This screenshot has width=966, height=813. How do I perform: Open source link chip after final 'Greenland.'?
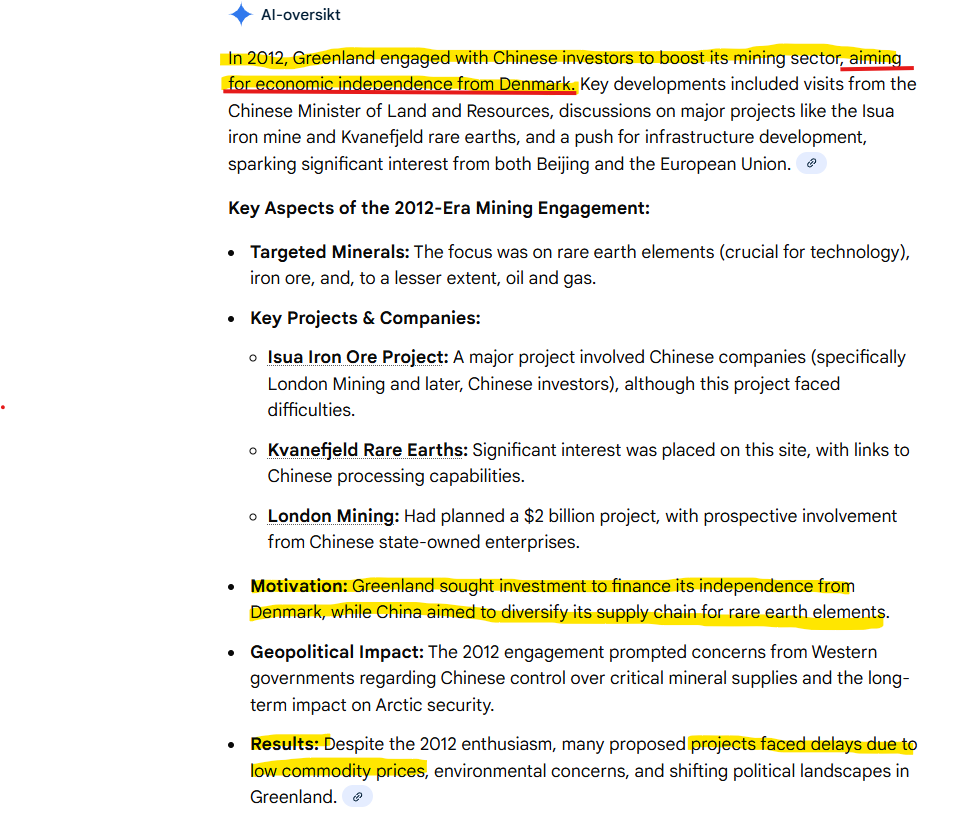[x=358, y=797]
